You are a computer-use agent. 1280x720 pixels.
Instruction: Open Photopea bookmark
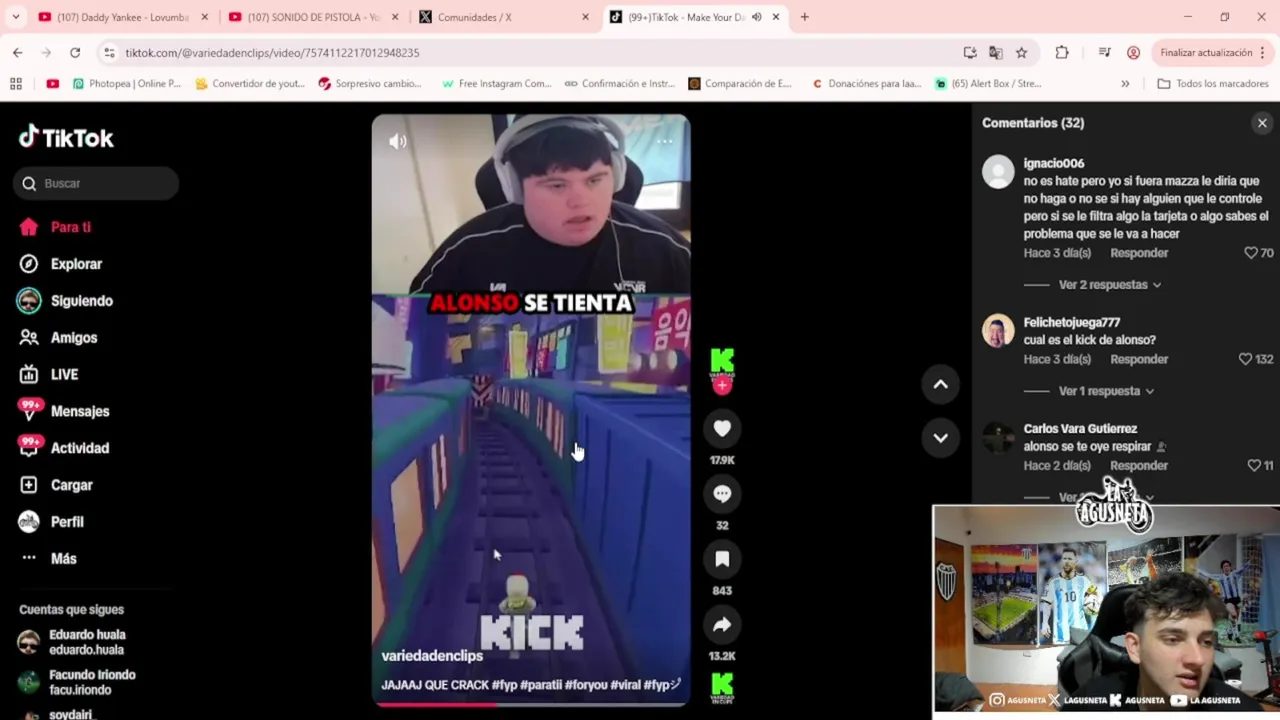[127, 84]
